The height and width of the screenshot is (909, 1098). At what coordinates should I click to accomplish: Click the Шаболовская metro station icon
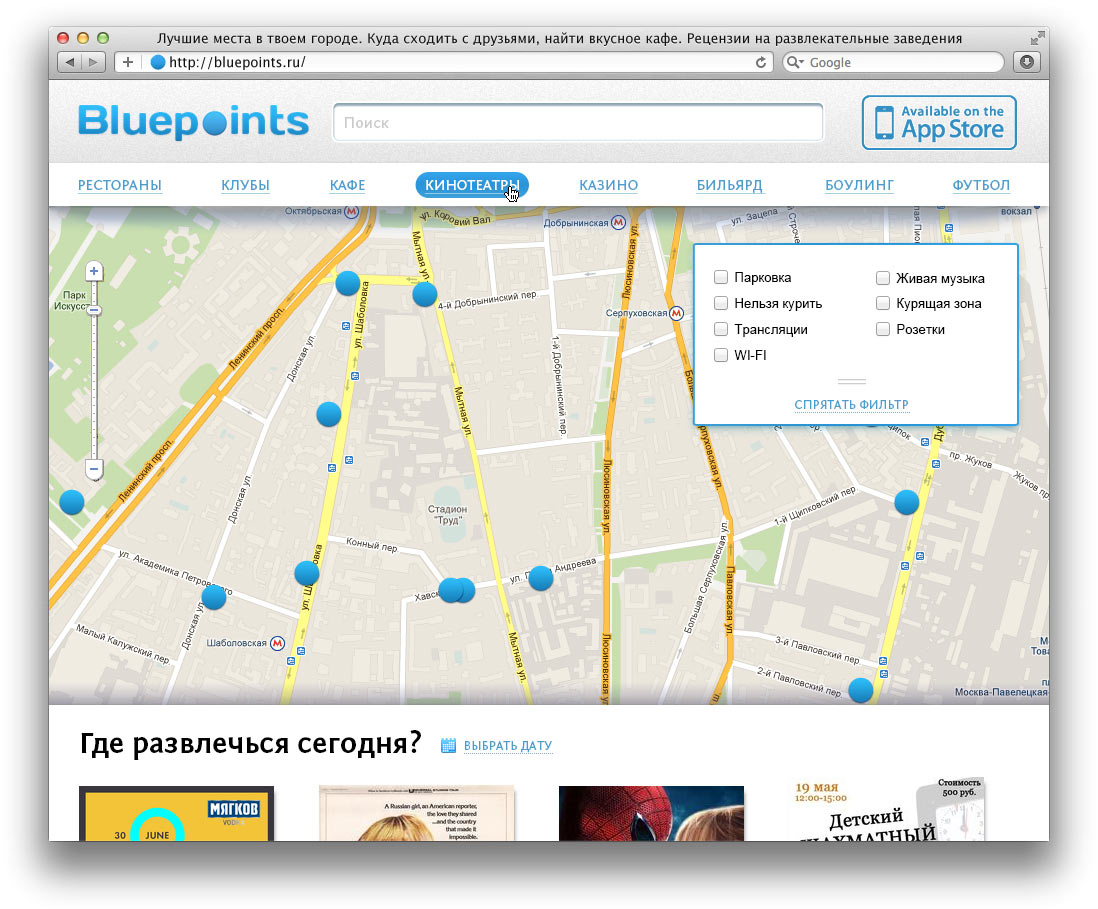pyautogui.click(x=277, y=643)
